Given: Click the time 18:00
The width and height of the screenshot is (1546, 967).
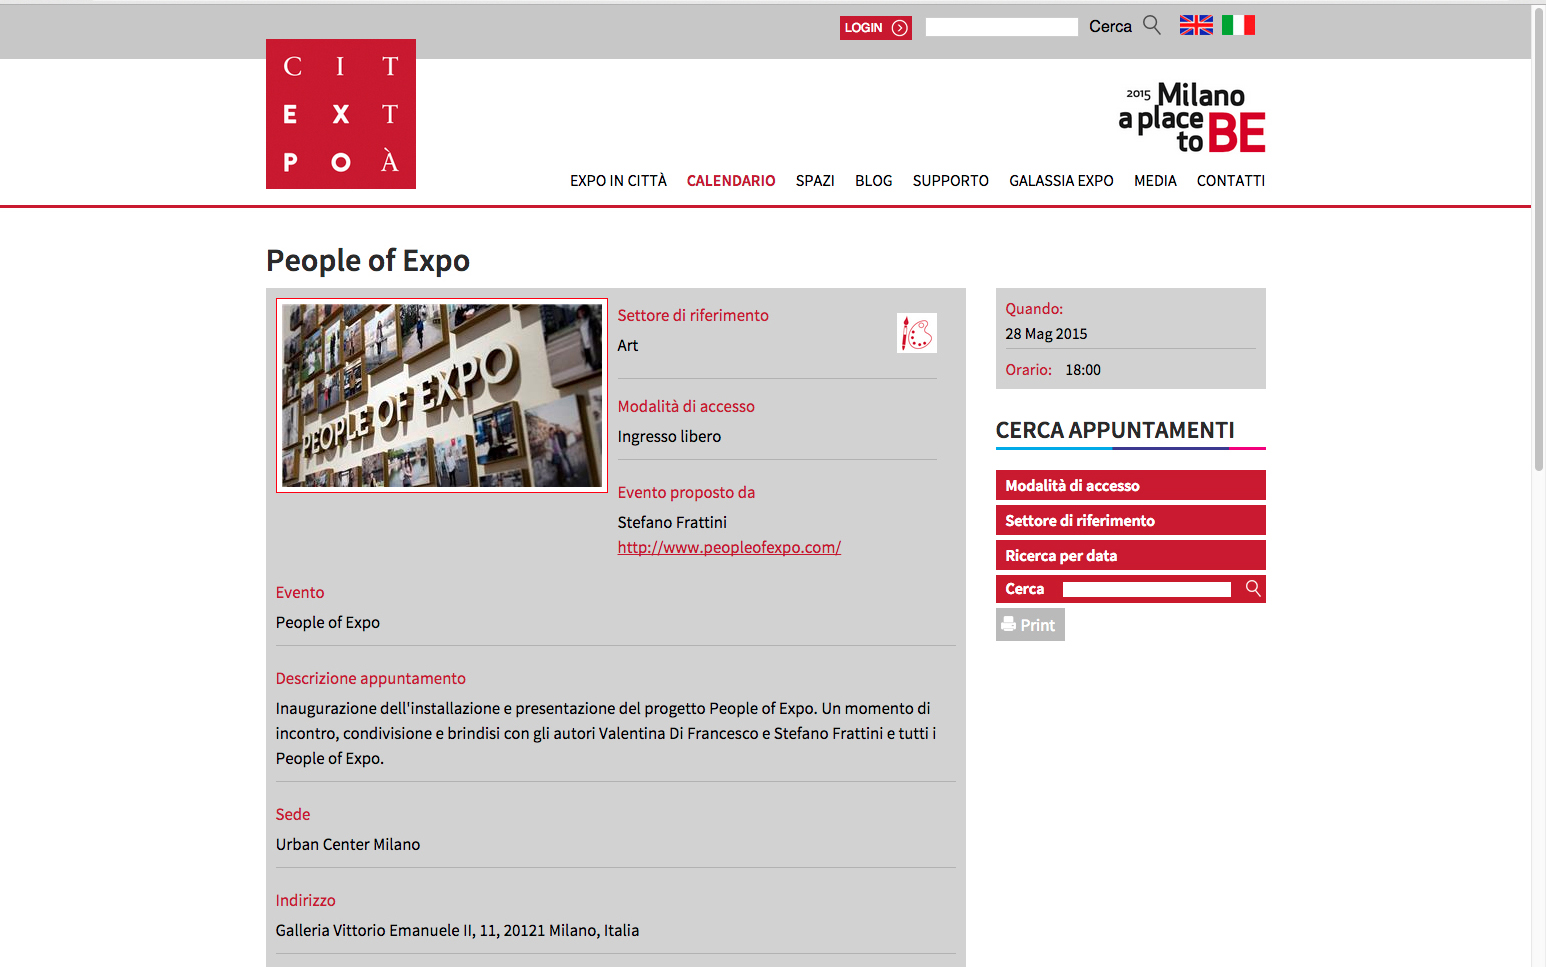Looking at the screenshot, I should pos(1083,370).
